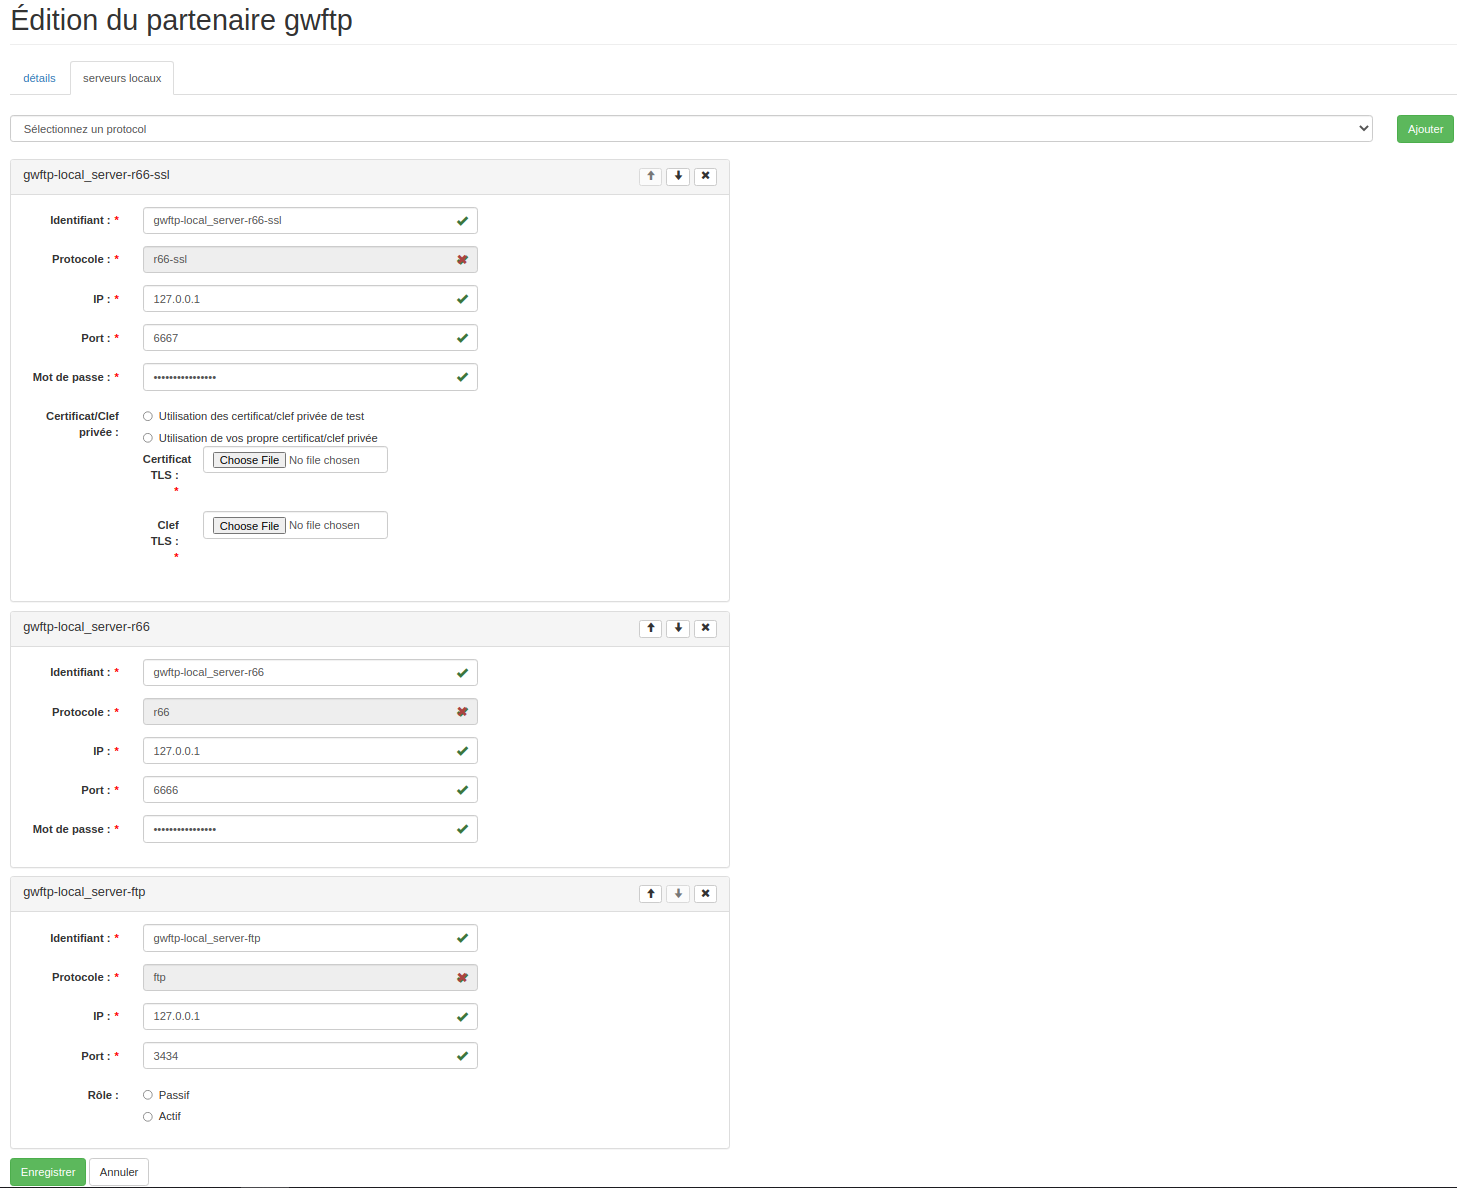This screenshot has width=1457, height=1188.
Task: Remove the gwftp-local_server-r66-ssl server panel
Action: click(705, 176)
